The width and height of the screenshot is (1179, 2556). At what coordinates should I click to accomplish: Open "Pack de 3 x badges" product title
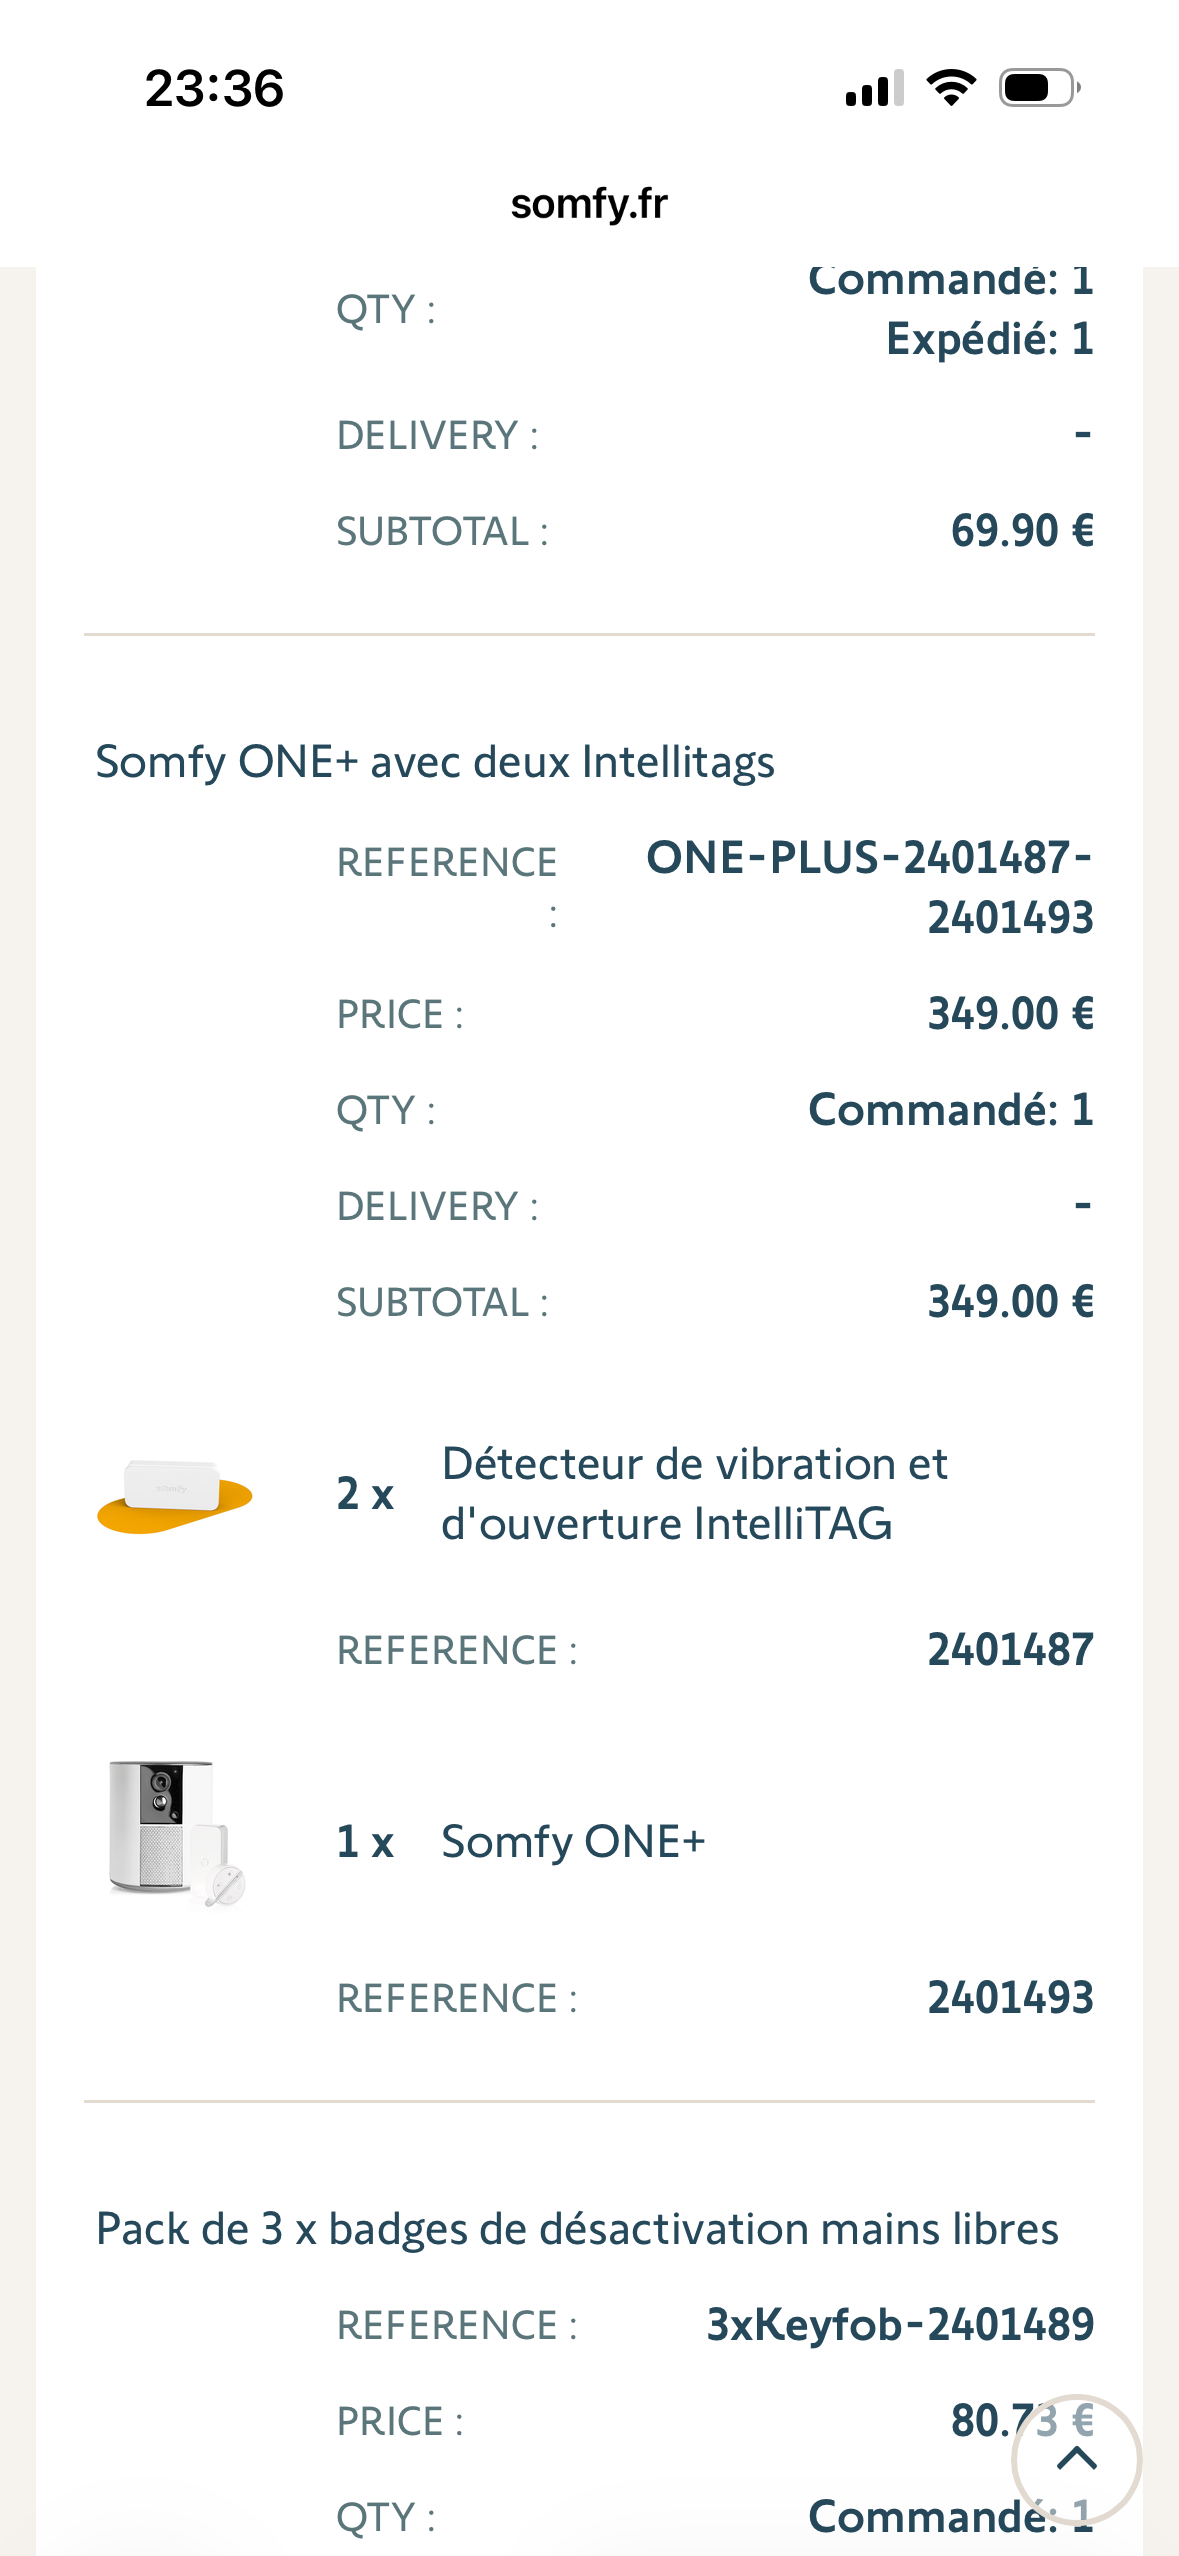(x=577, y=2229)
